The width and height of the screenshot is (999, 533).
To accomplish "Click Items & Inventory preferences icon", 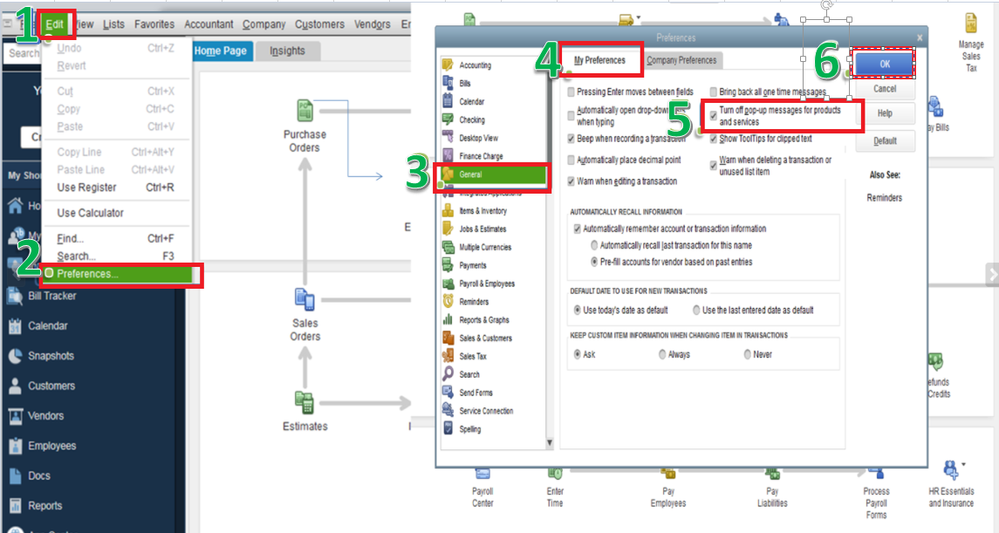I will 448,210.
